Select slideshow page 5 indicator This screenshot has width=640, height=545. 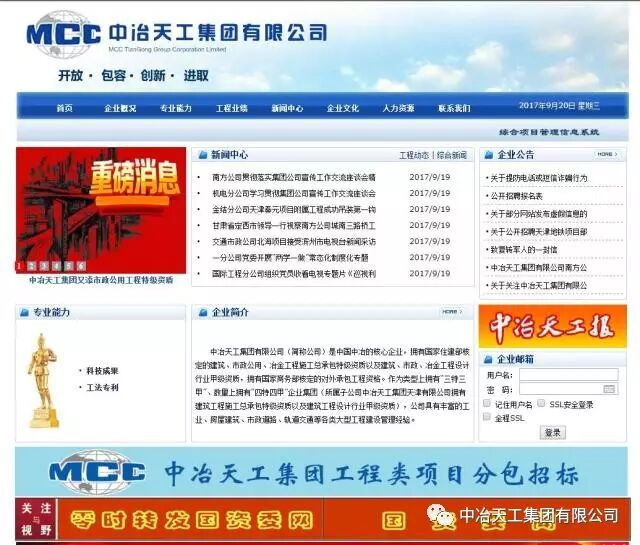[x=69, y=266]
